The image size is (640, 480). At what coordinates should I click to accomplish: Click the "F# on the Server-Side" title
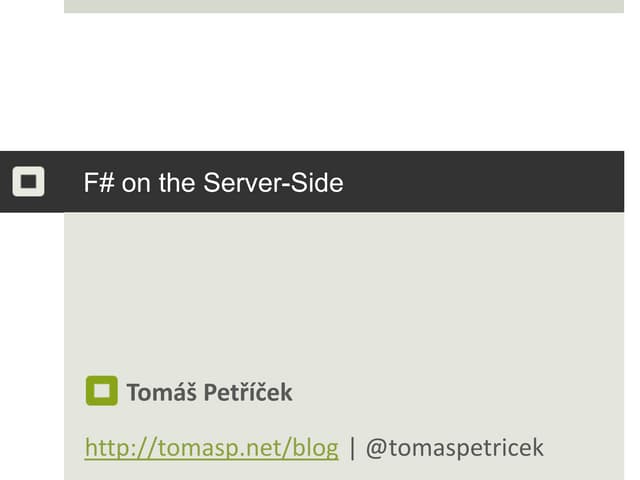coord(213,183)
